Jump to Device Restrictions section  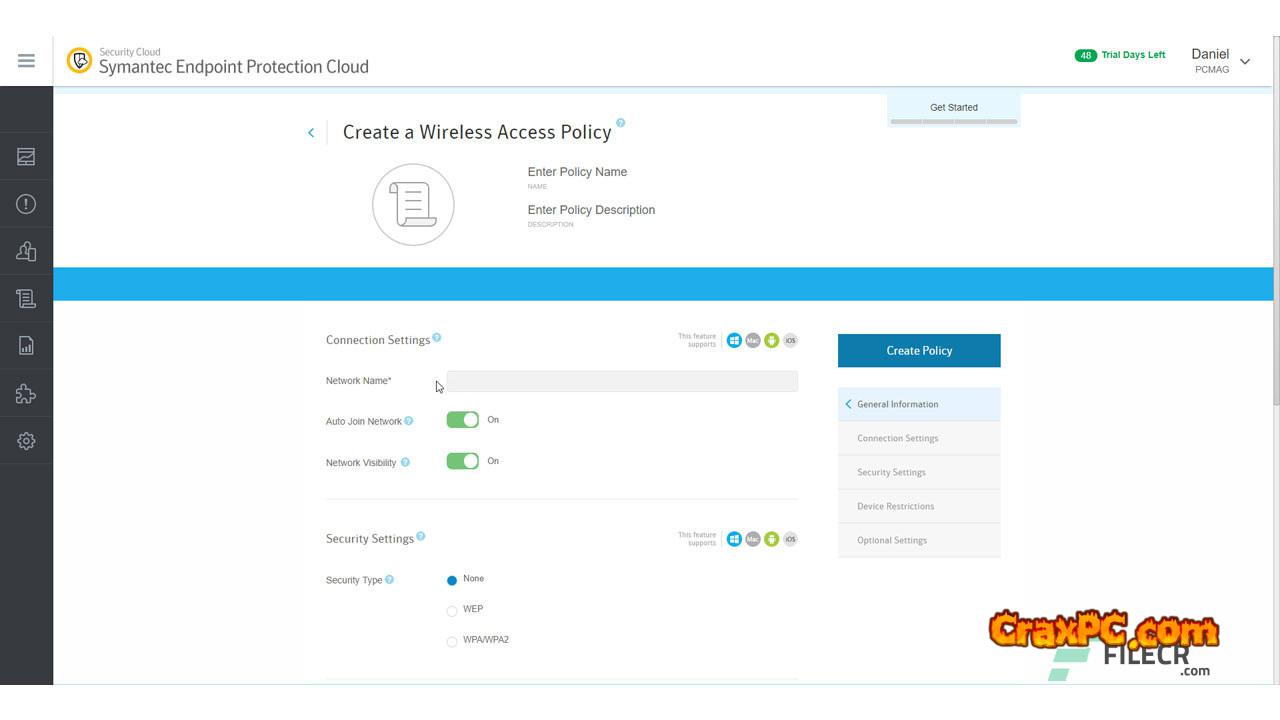click(895, 506)
